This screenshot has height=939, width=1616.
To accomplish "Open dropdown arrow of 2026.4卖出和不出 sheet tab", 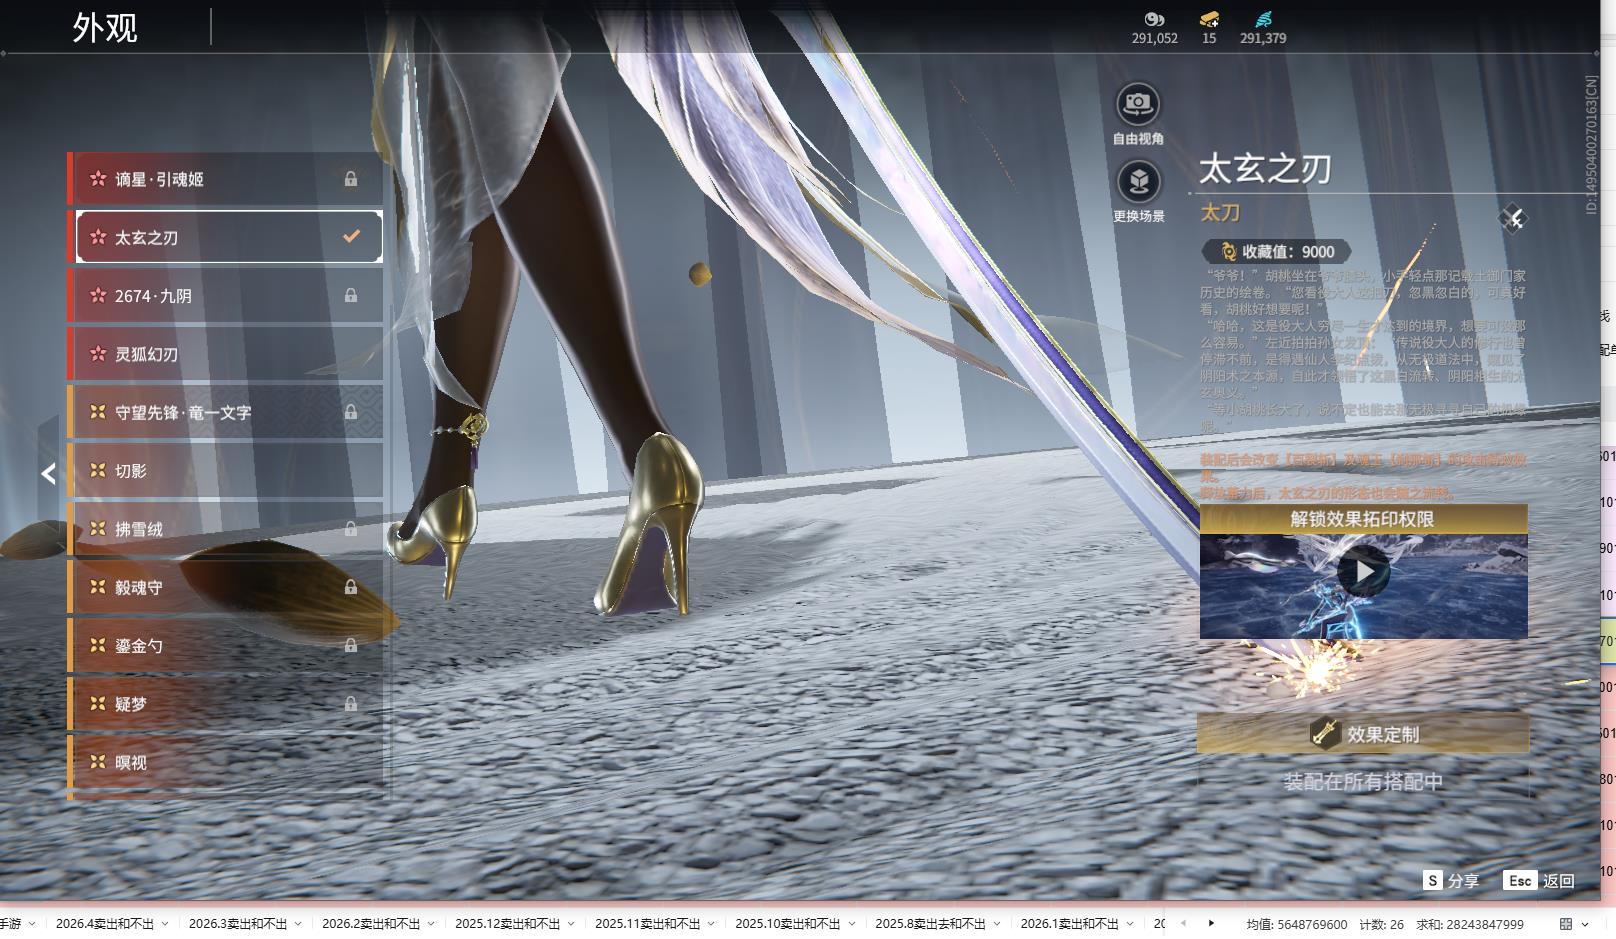I will (x=165, y=924).
